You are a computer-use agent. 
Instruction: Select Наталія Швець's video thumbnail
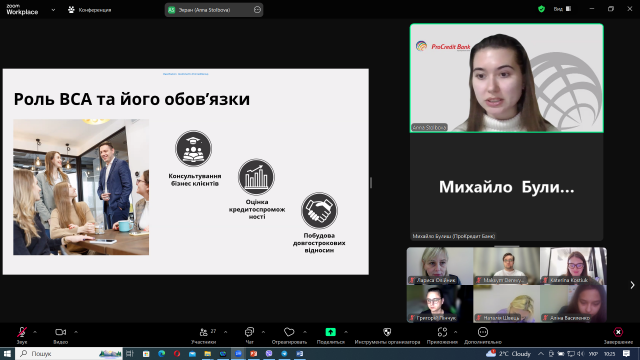(507, 304)
